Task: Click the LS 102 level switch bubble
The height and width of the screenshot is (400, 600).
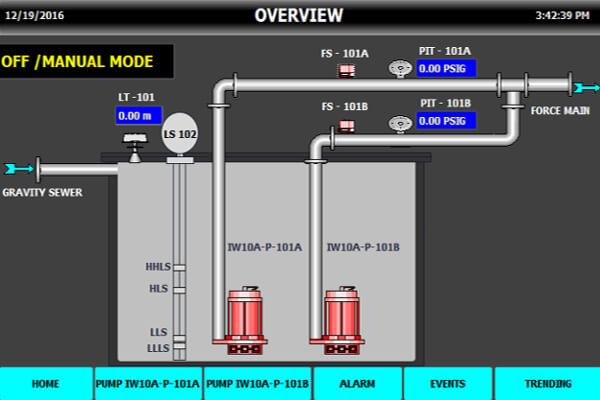Action: pos(180,134)
